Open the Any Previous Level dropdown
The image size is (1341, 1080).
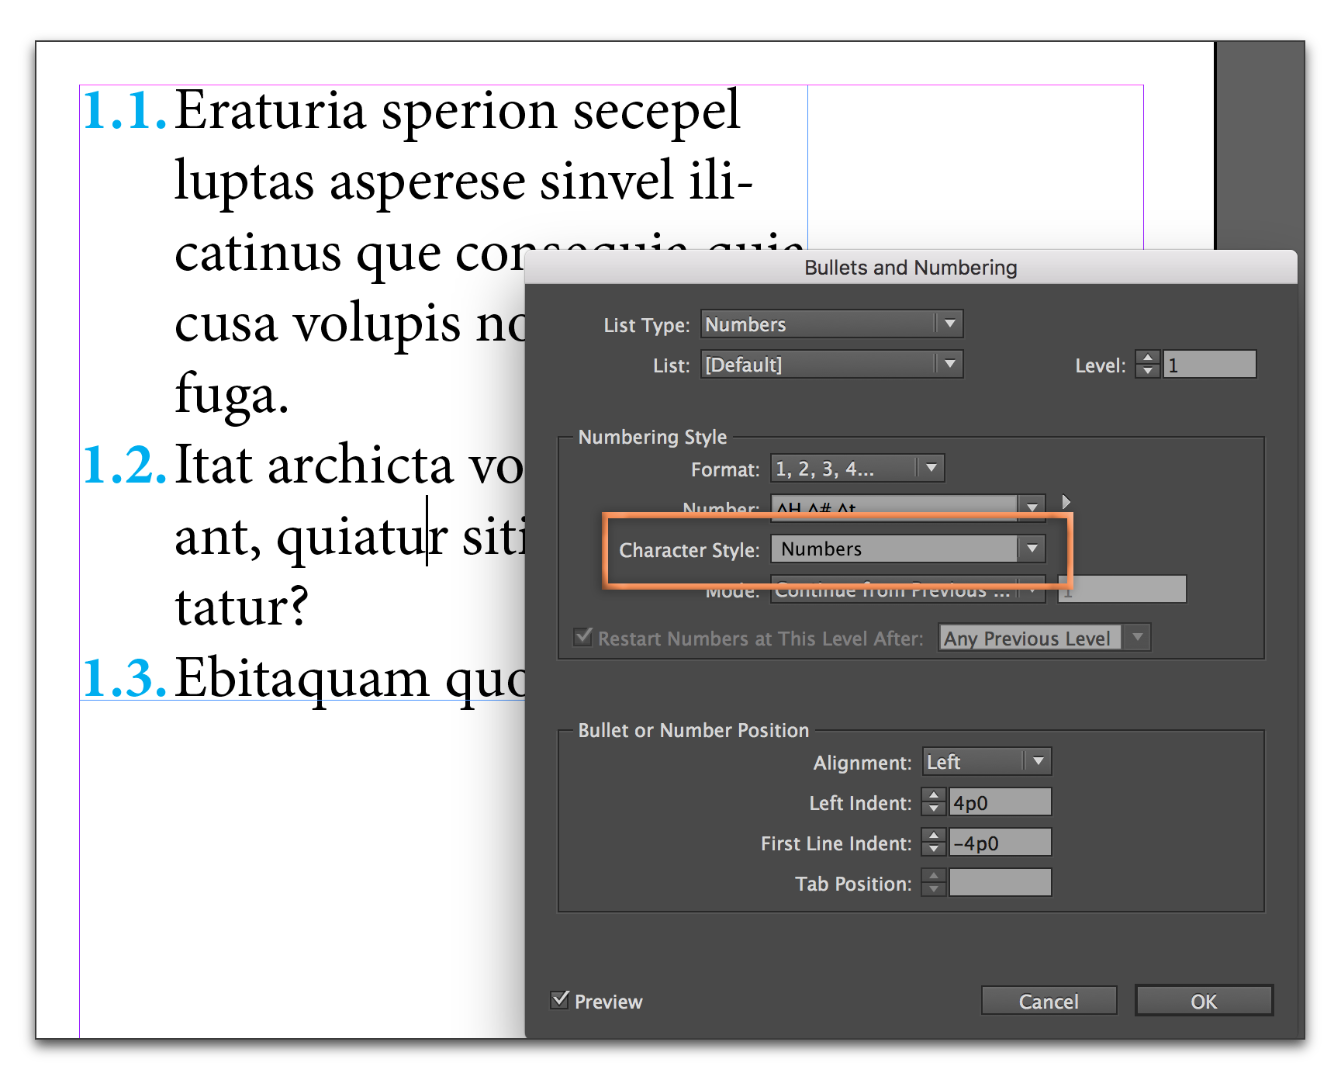[x=1137, y=637]
